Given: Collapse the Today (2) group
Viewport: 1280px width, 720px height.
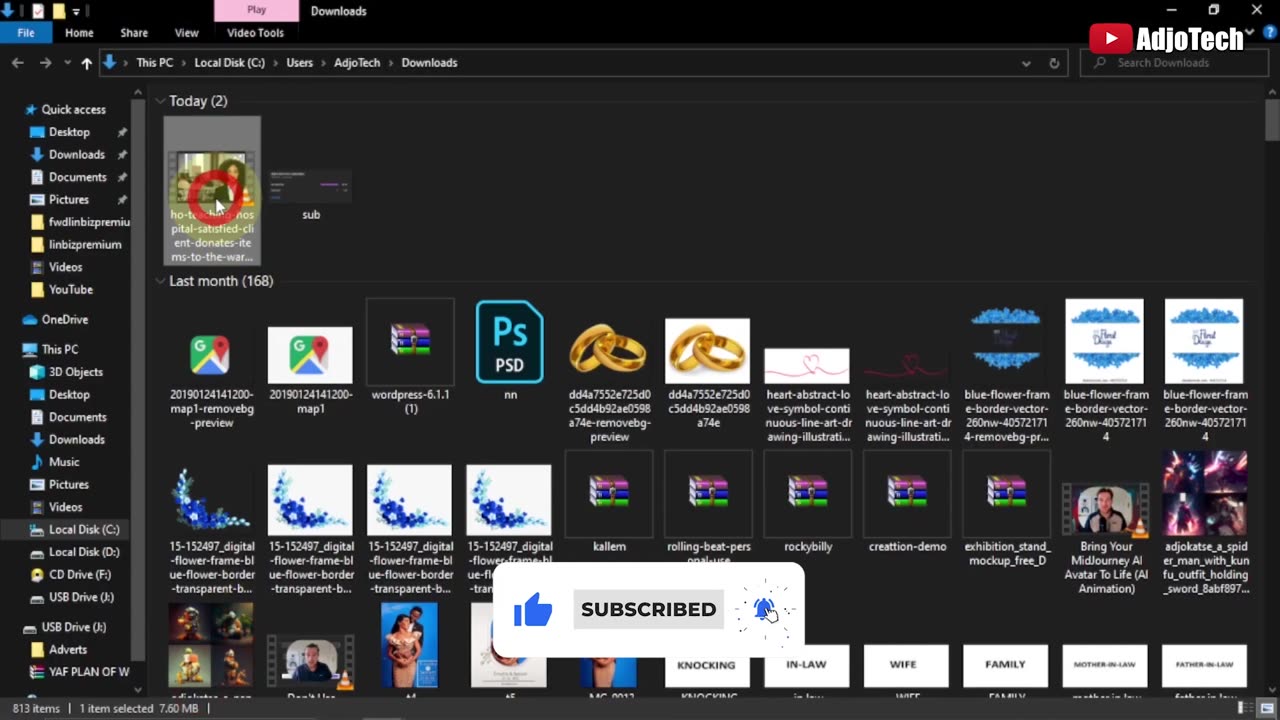Looking at the screenshot, I should point(160,101).
